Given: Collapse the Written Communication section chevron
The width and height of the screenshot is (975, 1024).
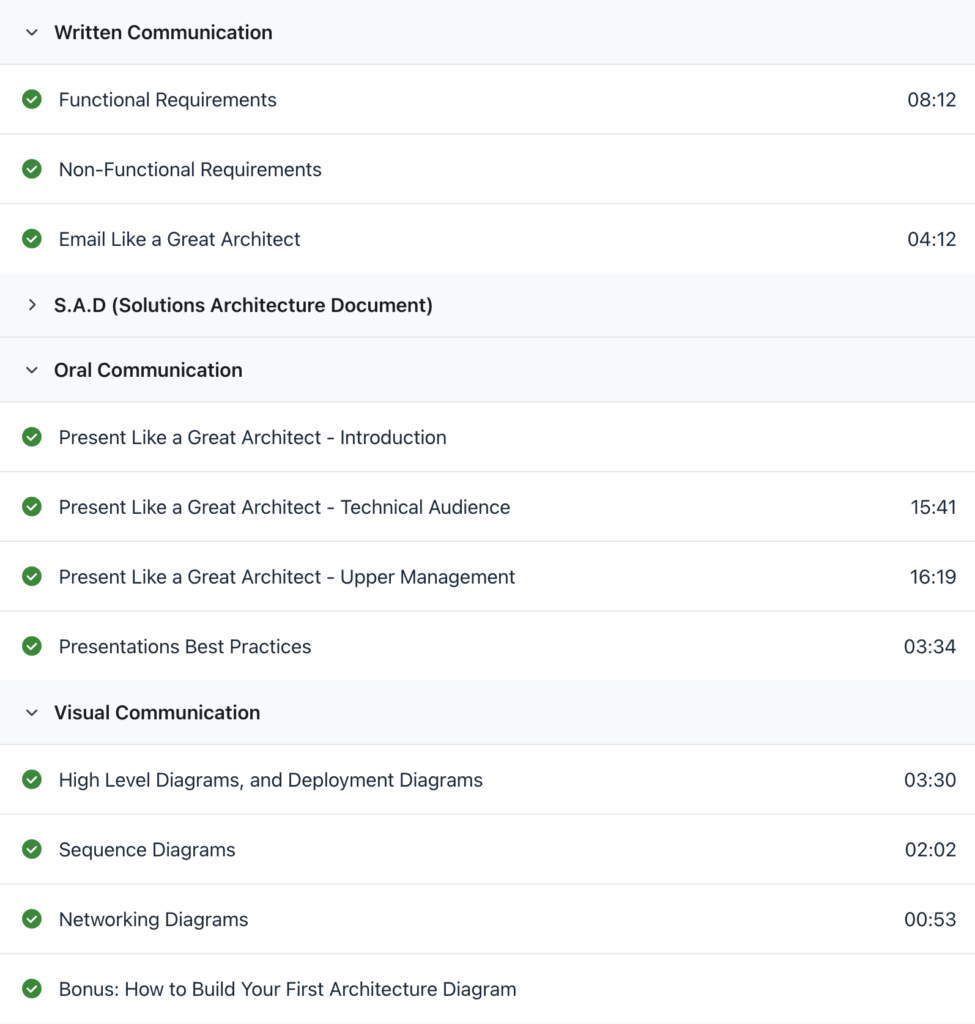Looking at the screenshot, I should [x=31, y=33].
